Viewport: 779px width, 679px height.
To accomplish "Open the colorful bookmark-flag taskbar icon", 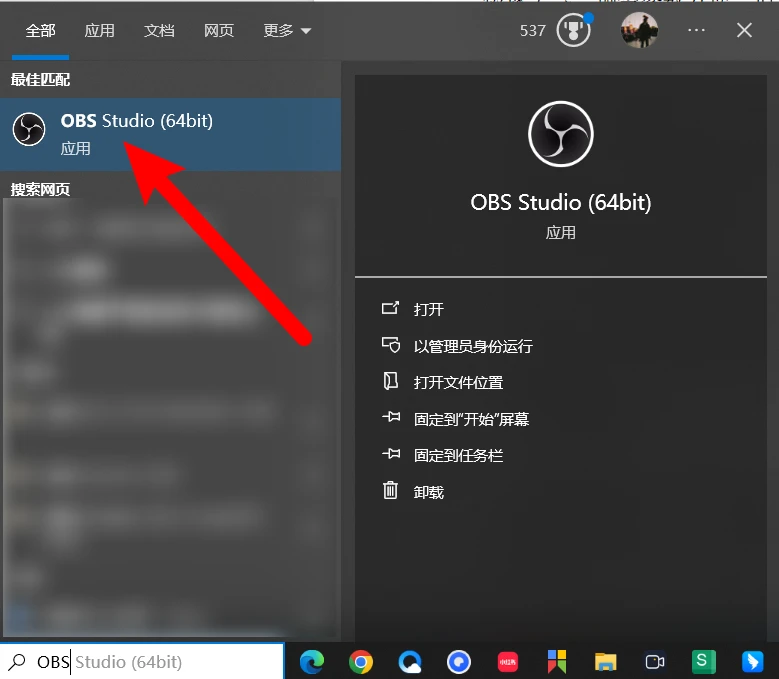I will pyautogui.click(x=557, y=662).
